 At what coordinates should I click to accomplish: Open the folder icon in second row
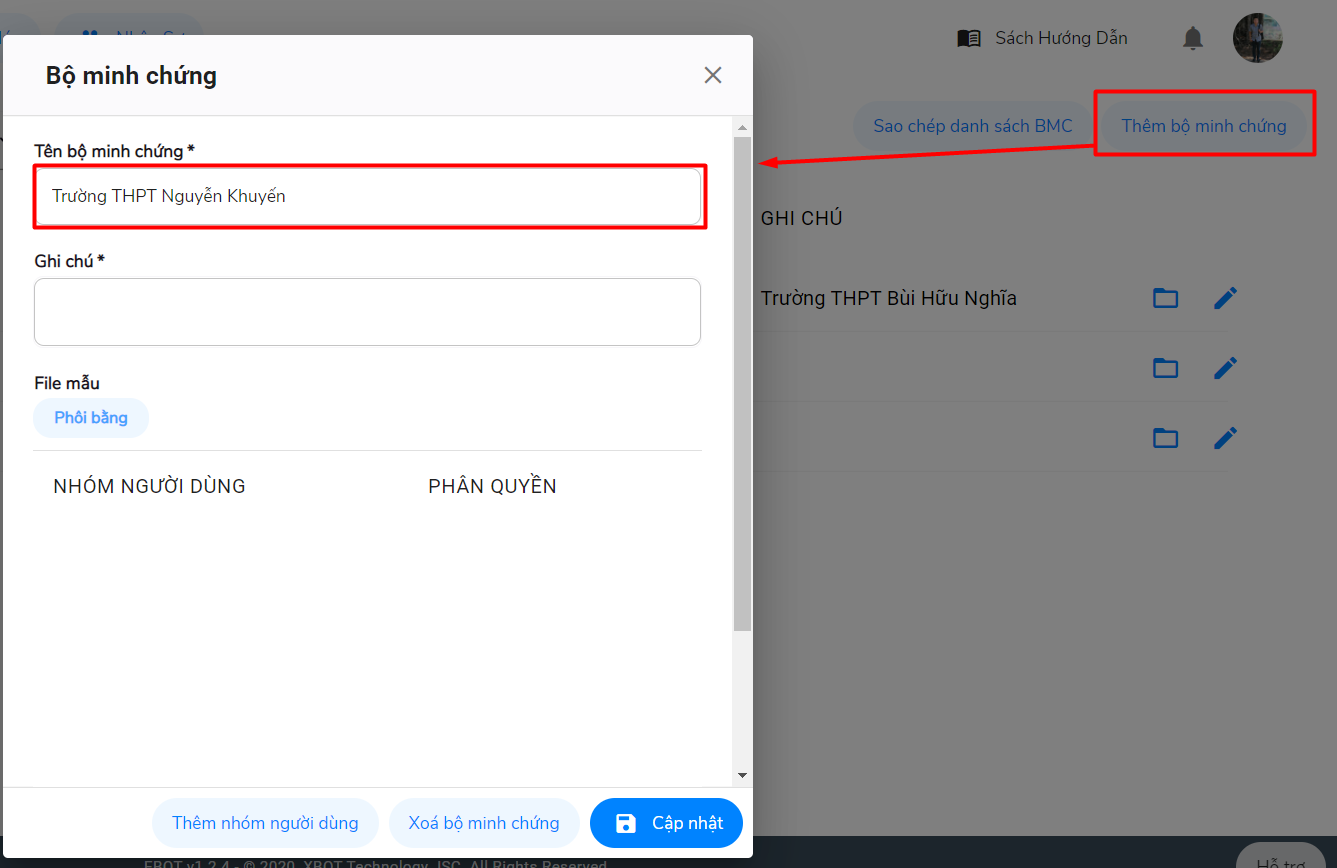pos(1165,368)
